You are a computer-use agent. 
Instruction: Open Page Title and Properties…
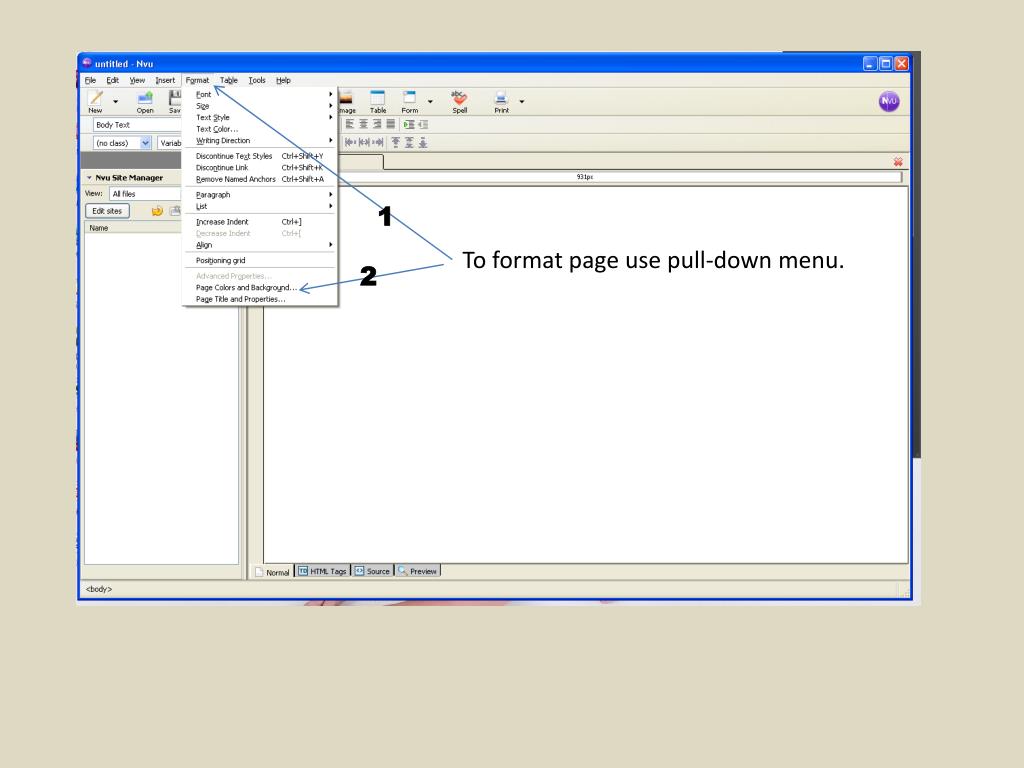[x=261, y=299]
